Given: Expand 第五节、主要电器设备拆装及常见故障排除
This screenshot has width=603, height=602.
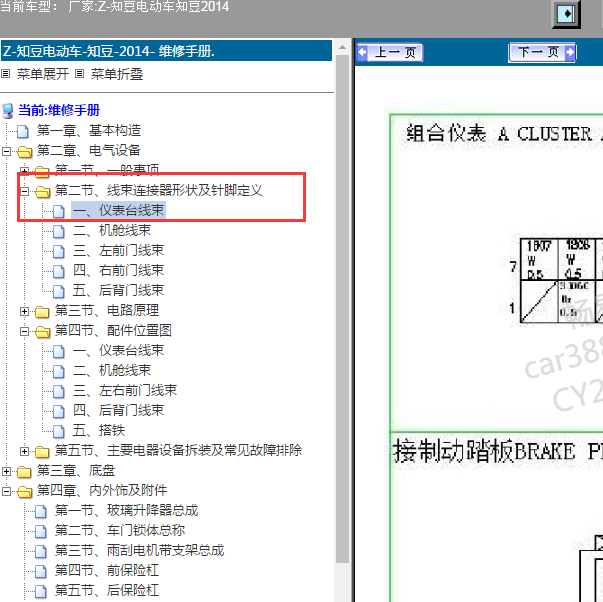Looking at the screenshot, I should (x=25, y=451).
